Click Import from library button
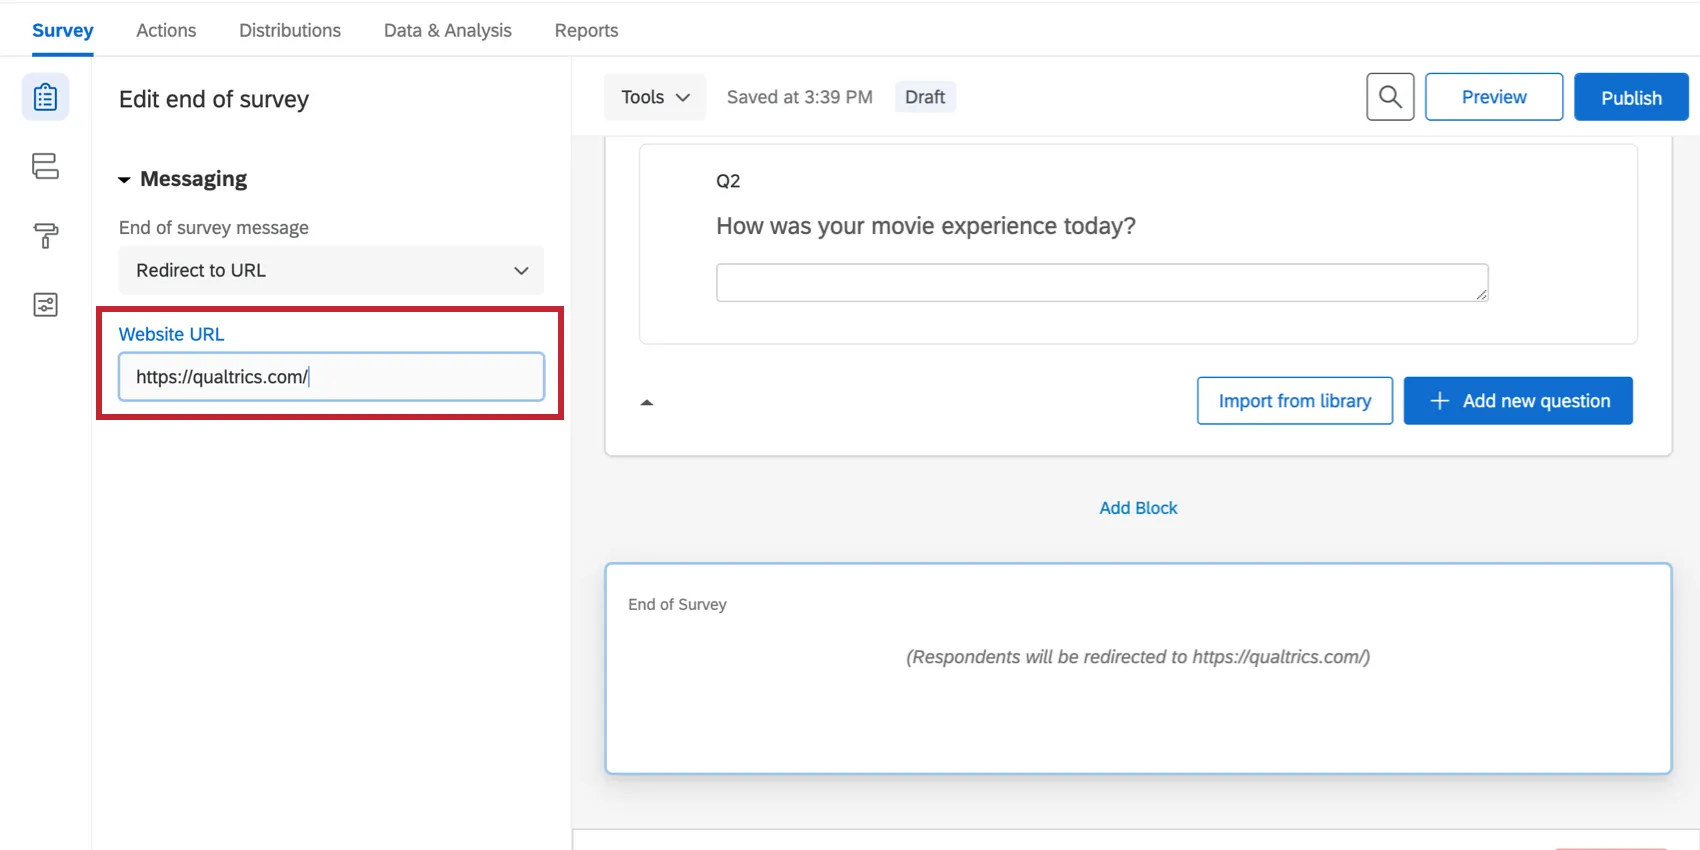The image size is (1700, 850). 1294,401
